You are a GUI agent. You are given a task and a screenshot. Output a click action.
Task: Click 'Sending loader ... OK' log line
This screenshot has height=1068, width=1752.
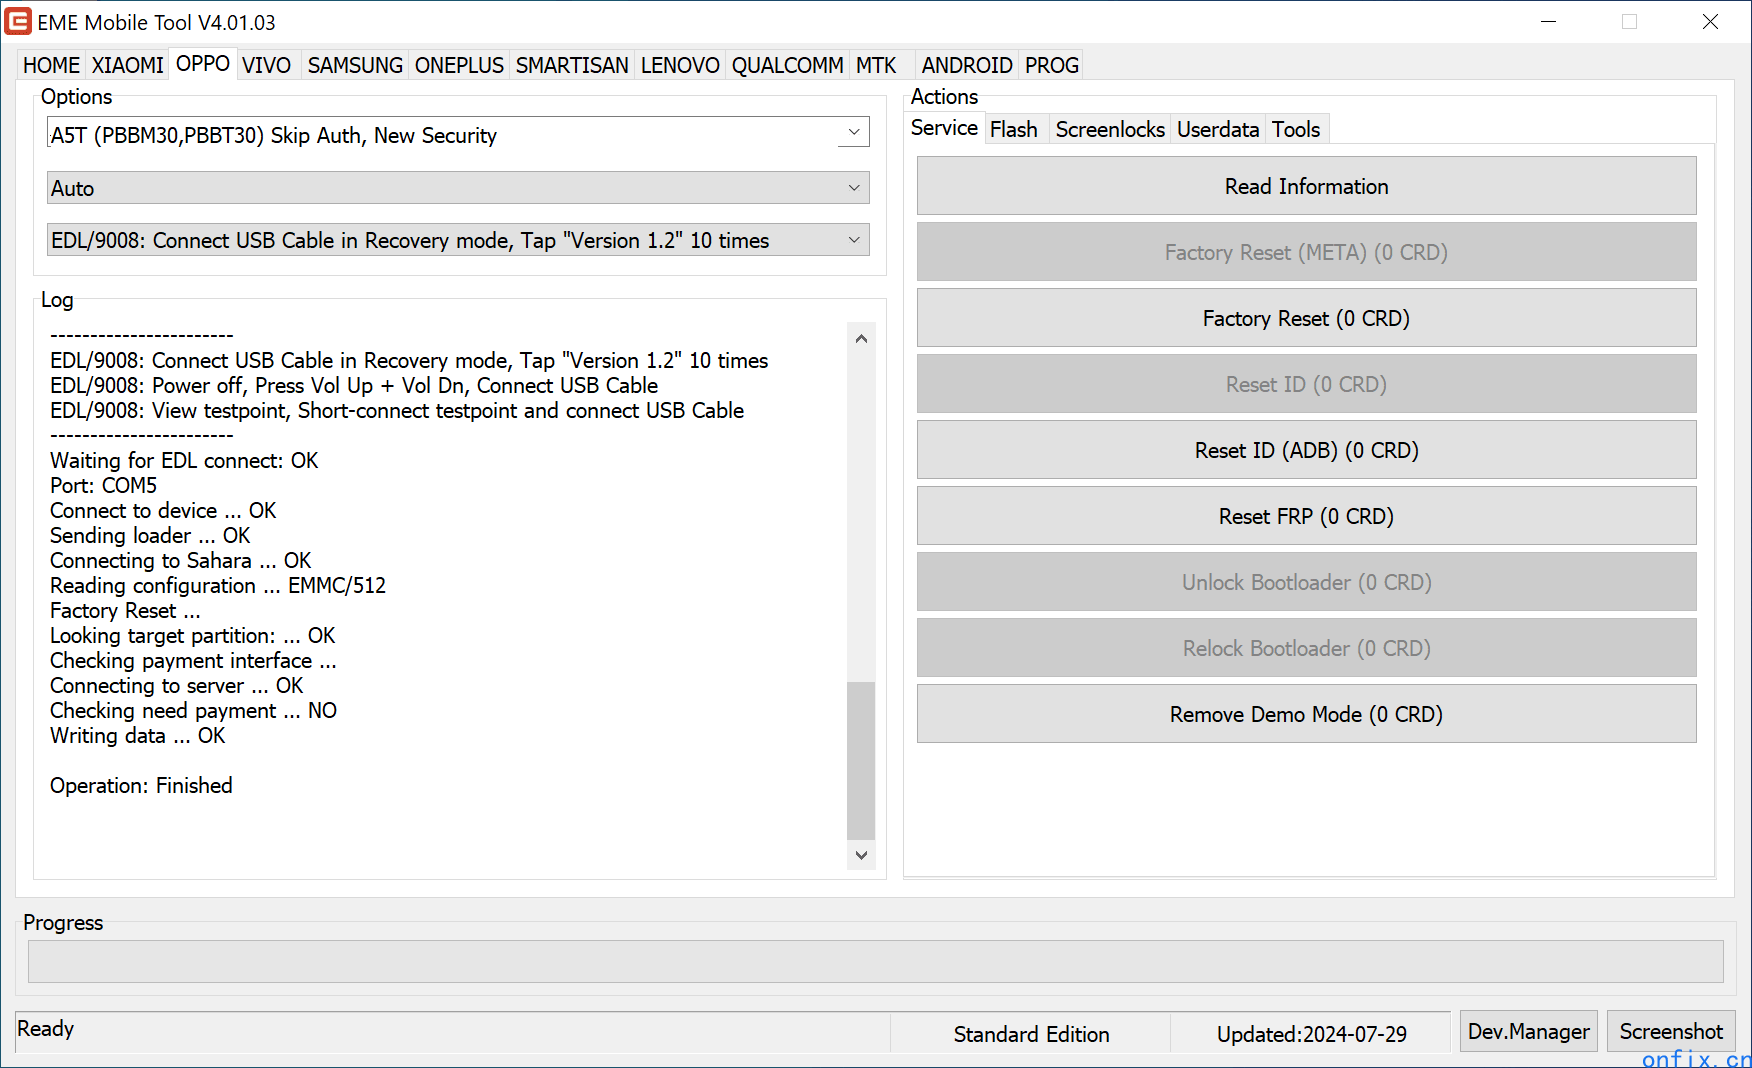coord(150,535)
